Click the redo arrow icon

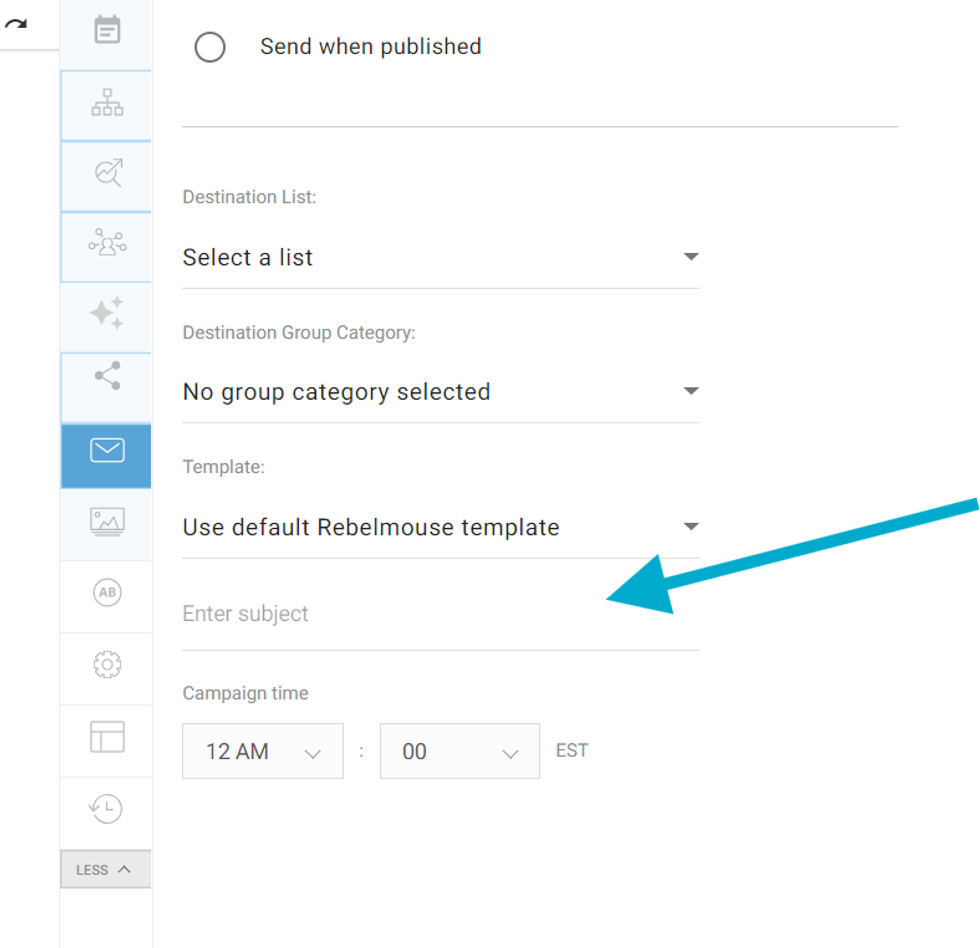[16, 24]
